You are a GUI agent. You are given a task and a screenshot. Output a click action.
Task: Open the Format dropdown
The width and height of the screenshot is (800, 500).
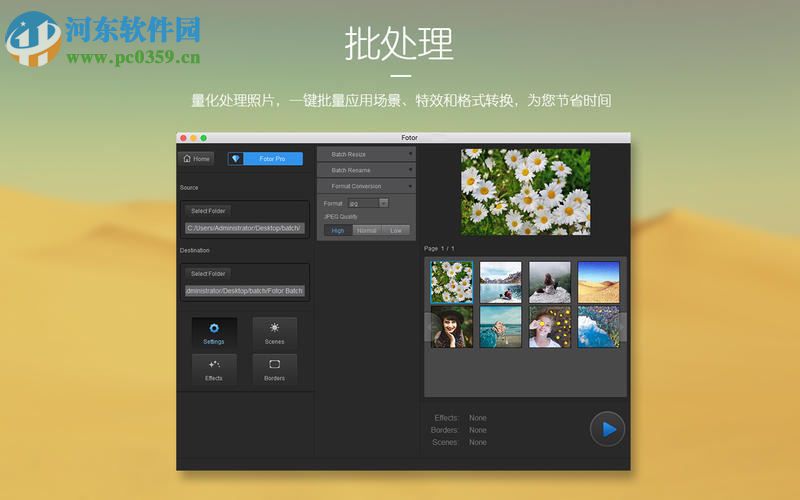368,203
